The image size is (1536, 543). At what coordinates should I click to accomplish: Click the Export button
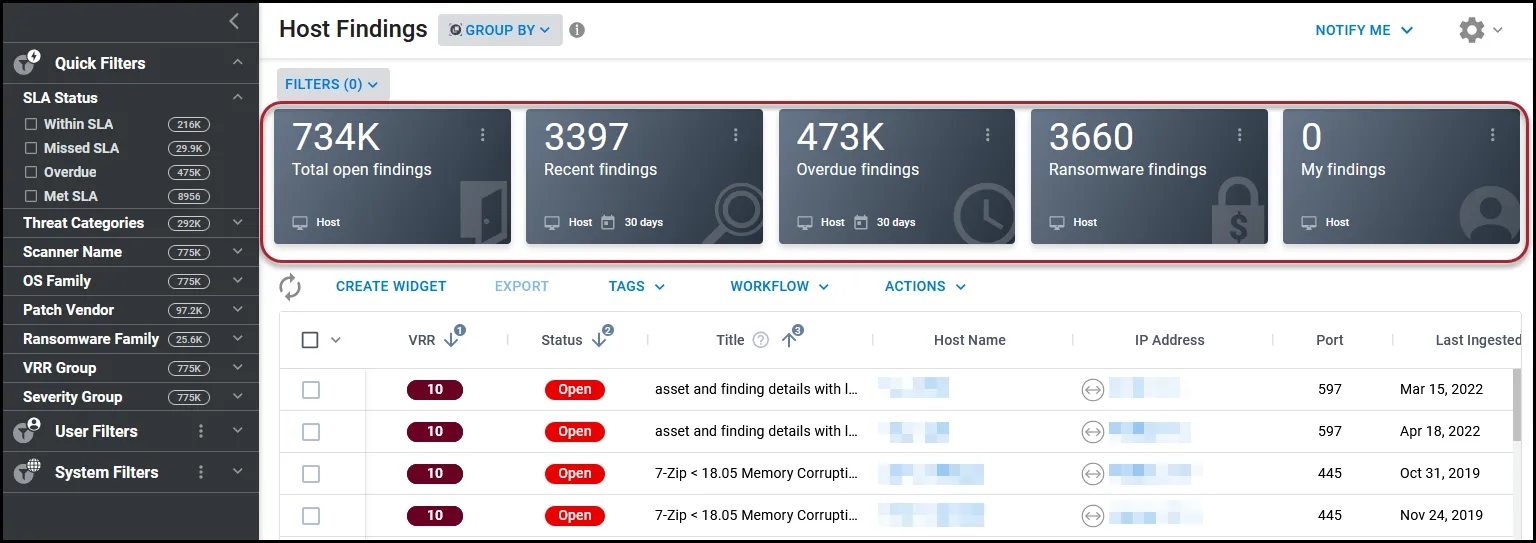pyautogui.click(x=522, y=286)
